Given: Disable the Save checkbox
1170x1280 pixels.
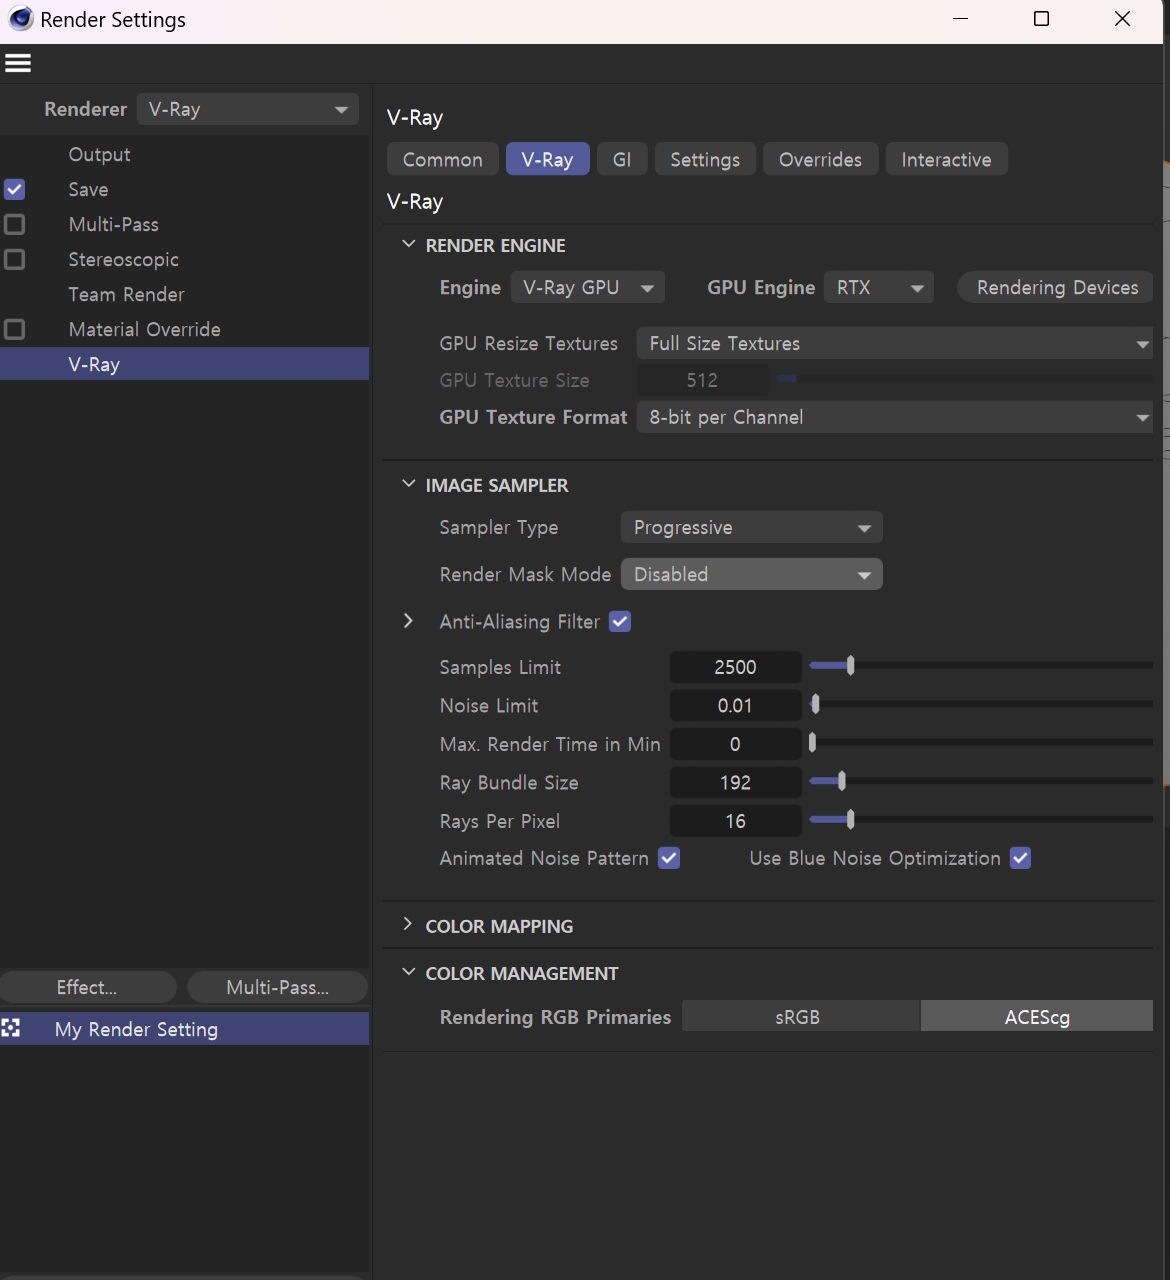Looking at the screenshot, I should tap(15, 189).
